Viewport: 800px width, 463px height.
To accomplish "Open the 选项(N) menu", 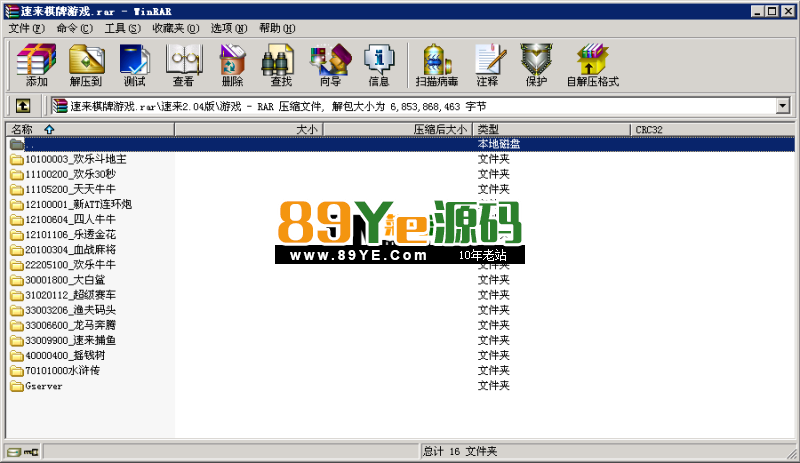I will [229, 29].
